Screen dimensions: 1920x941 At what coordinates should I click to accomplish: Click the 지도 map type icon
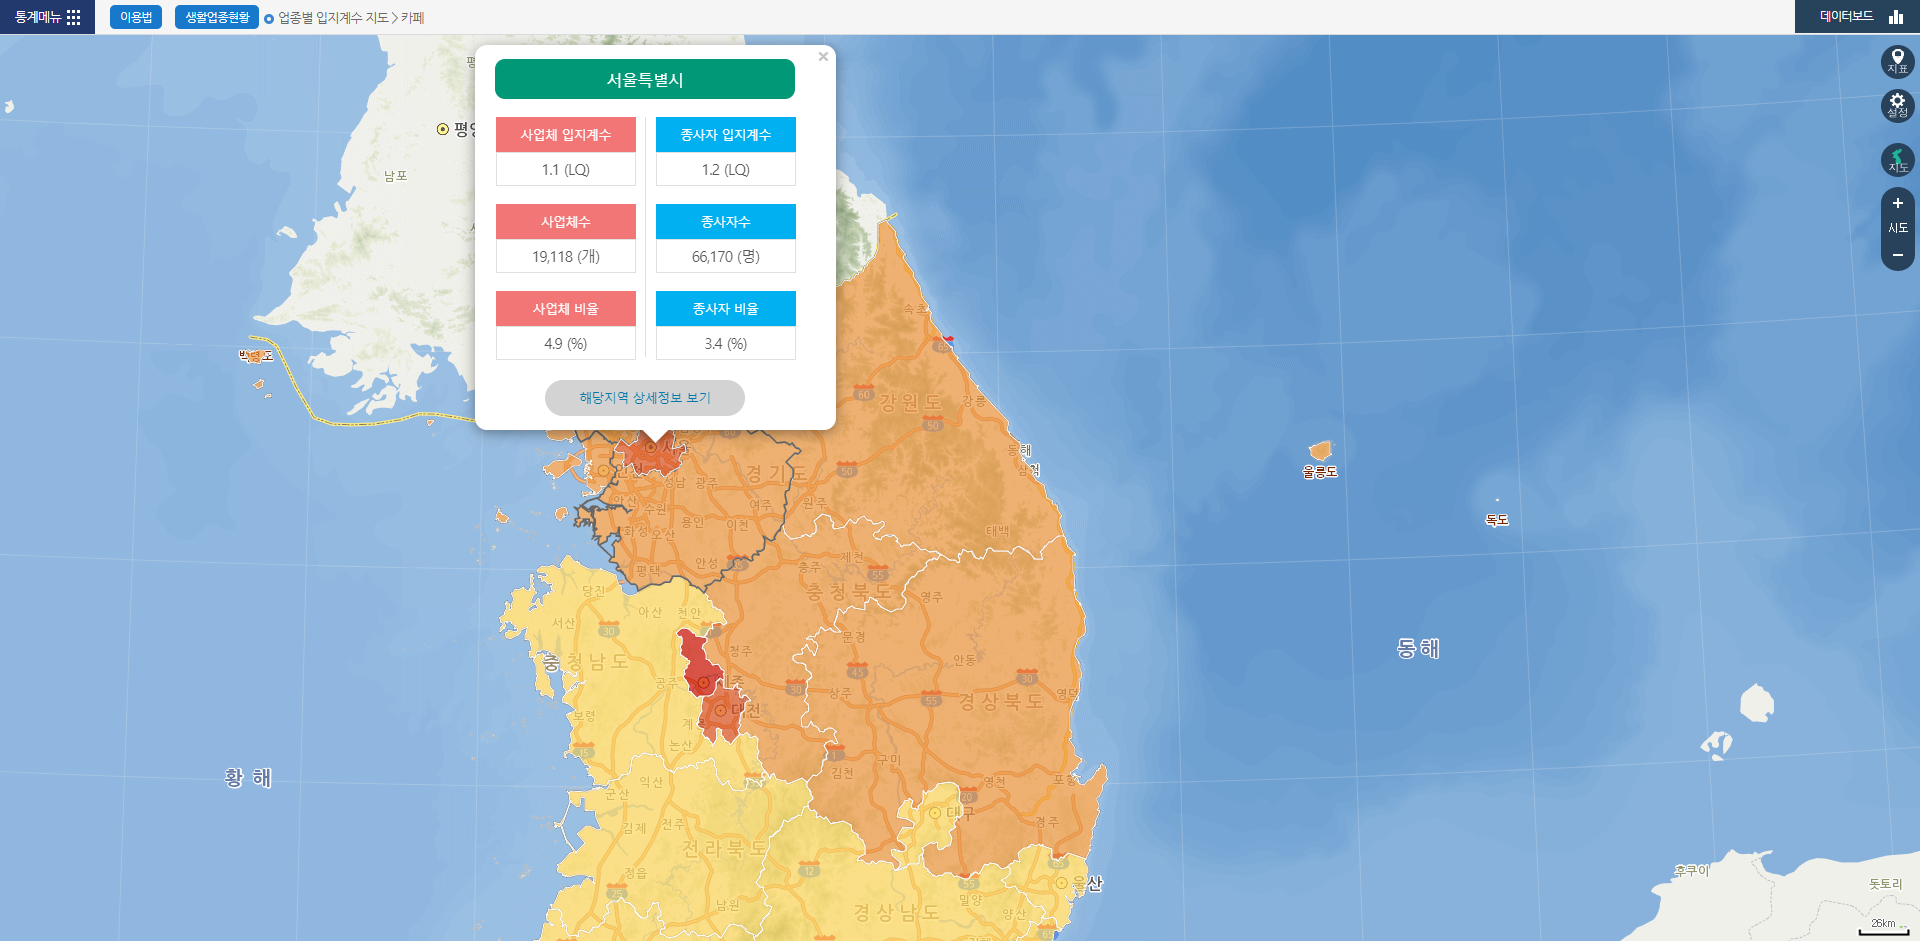[x=1897, y=160]
